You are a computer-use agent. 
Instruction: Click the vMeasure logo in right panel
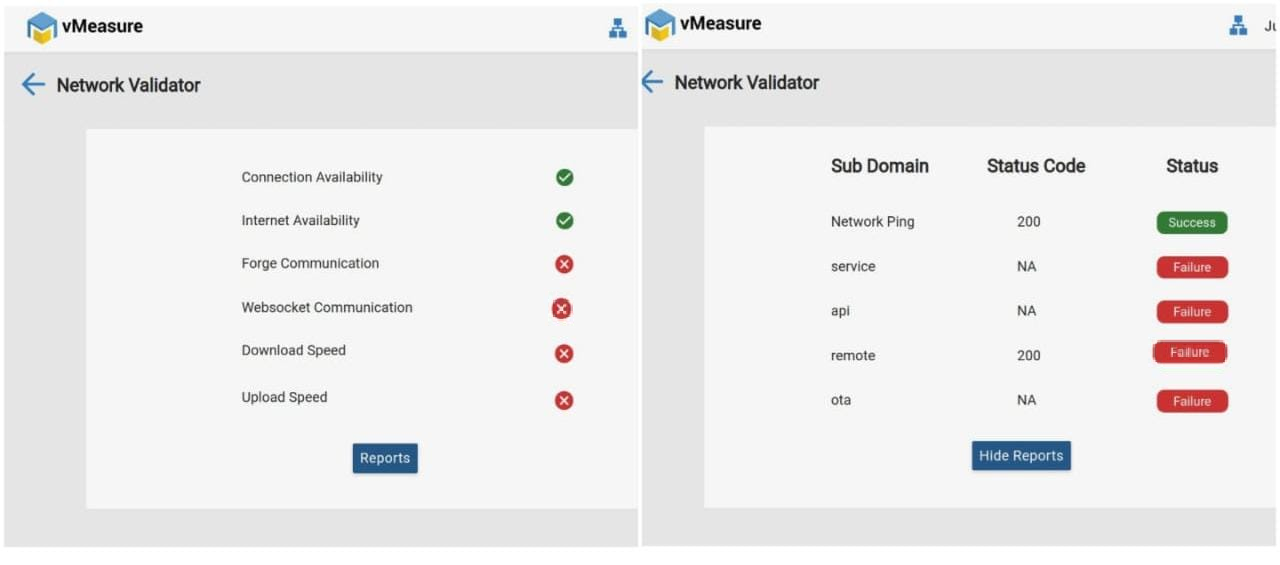(x=660, y=25)
